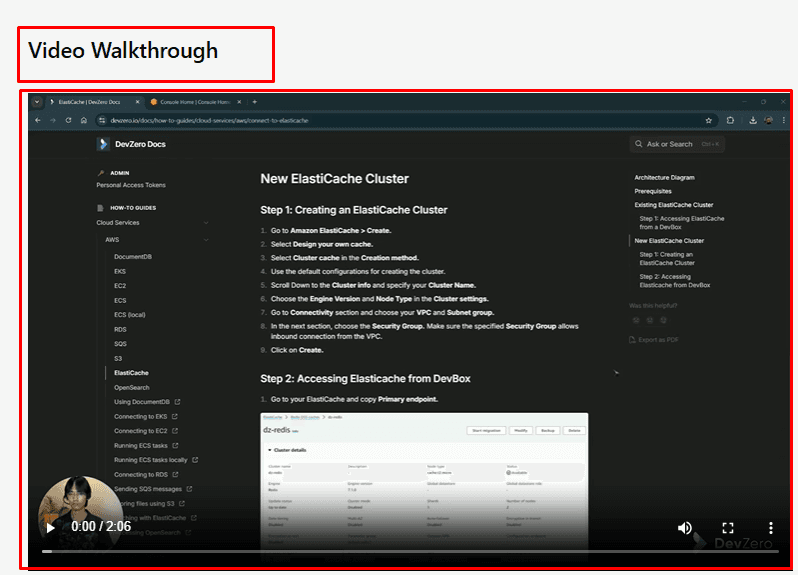The height and width of the screenshot is (575, 798).
Task: Open a new browser tab
Action: pos(254,102)
